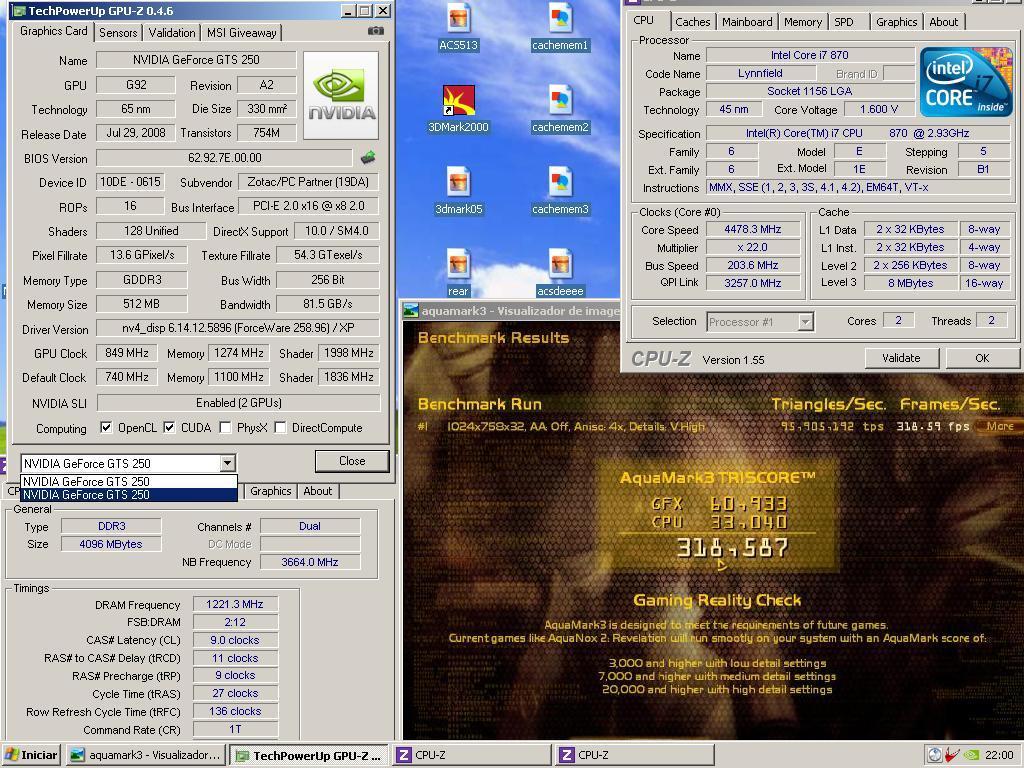The image size is (1024, 768).
Task: Toggle the CUDA checkbox
Action: tap(169, 428)
